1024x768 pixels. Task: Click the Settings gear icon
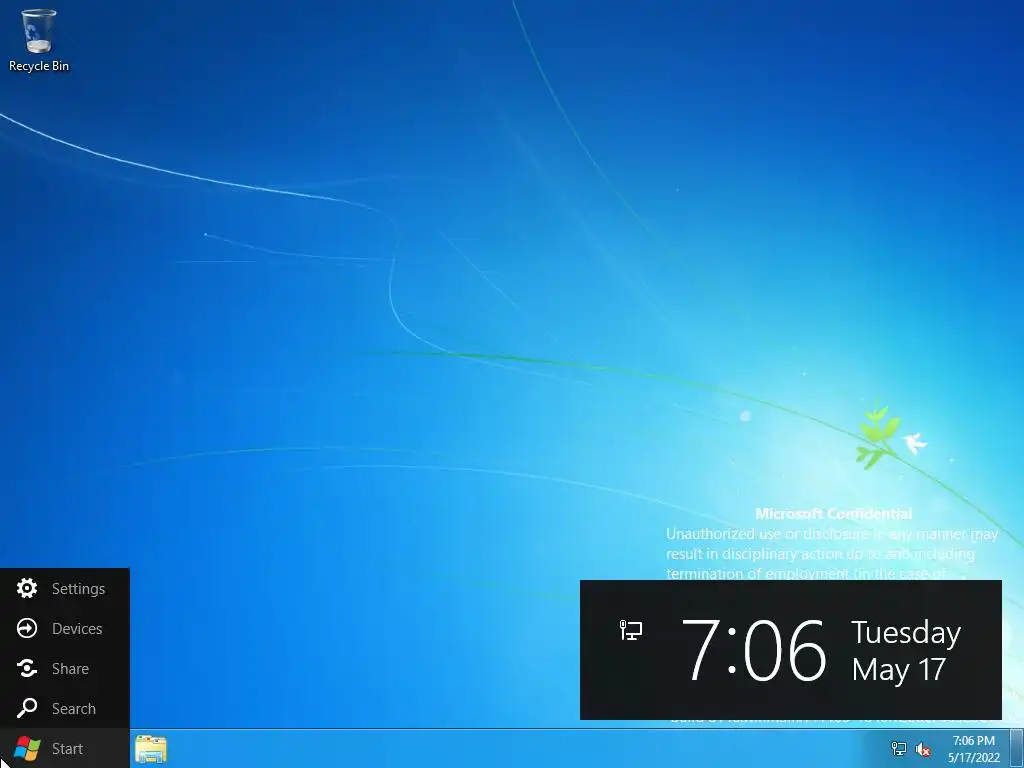[x=27, y=588]
